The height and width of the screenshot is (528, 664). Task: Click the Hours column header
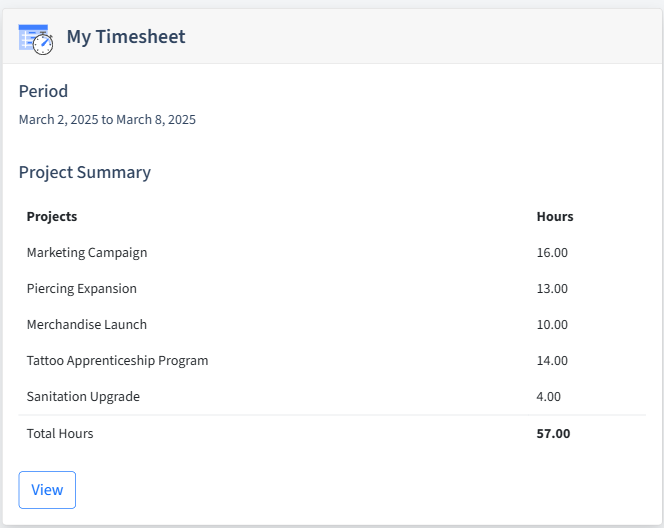(555, 216)
